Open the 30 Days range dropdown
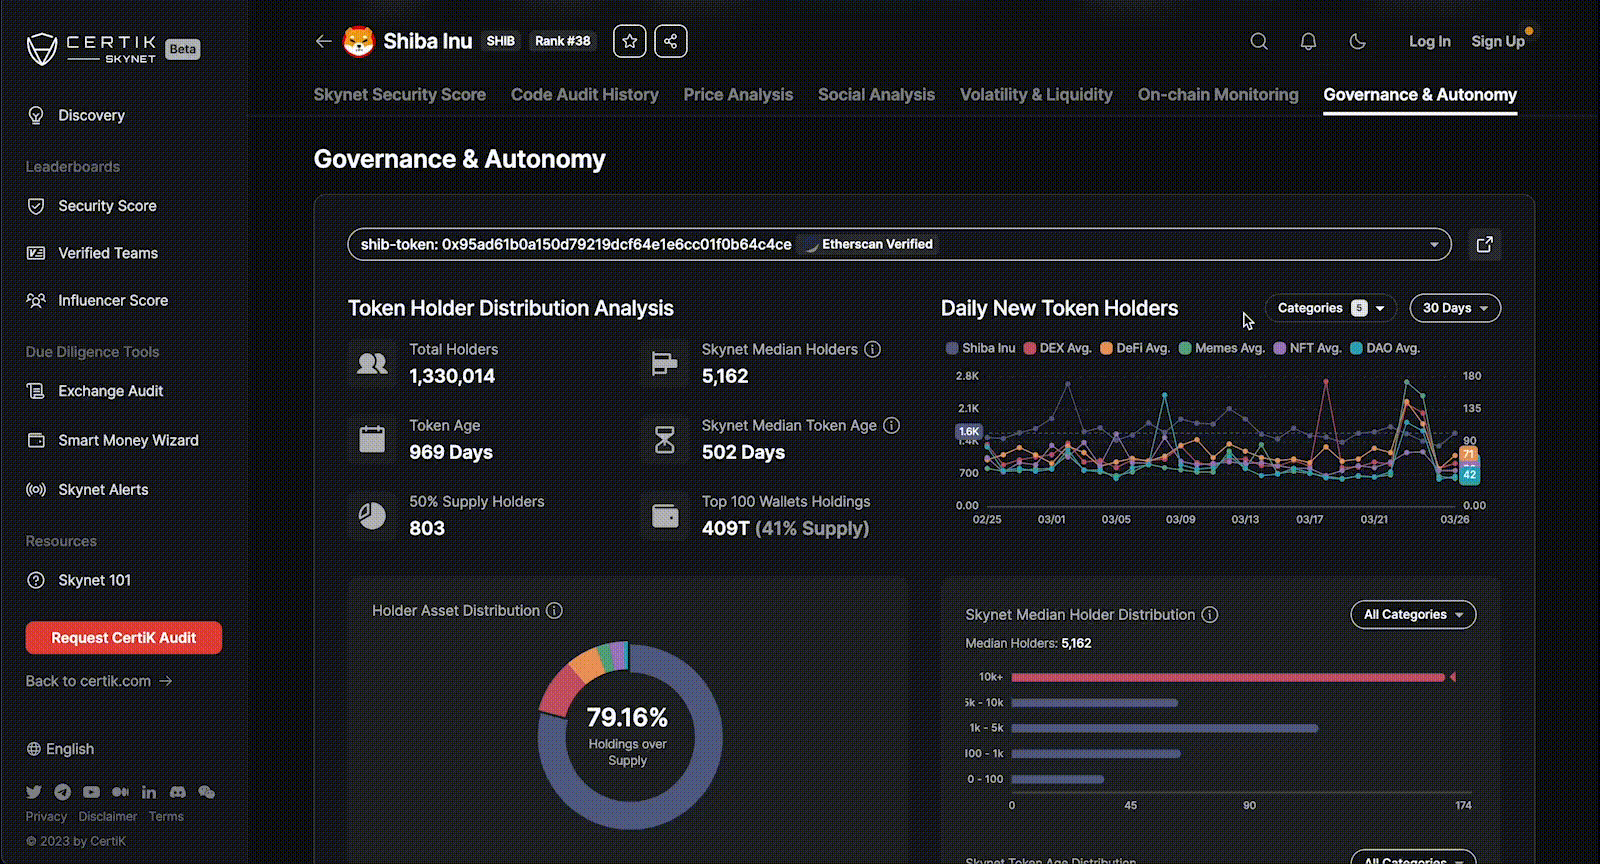Screen dimensions: 1600x864 1455,308
